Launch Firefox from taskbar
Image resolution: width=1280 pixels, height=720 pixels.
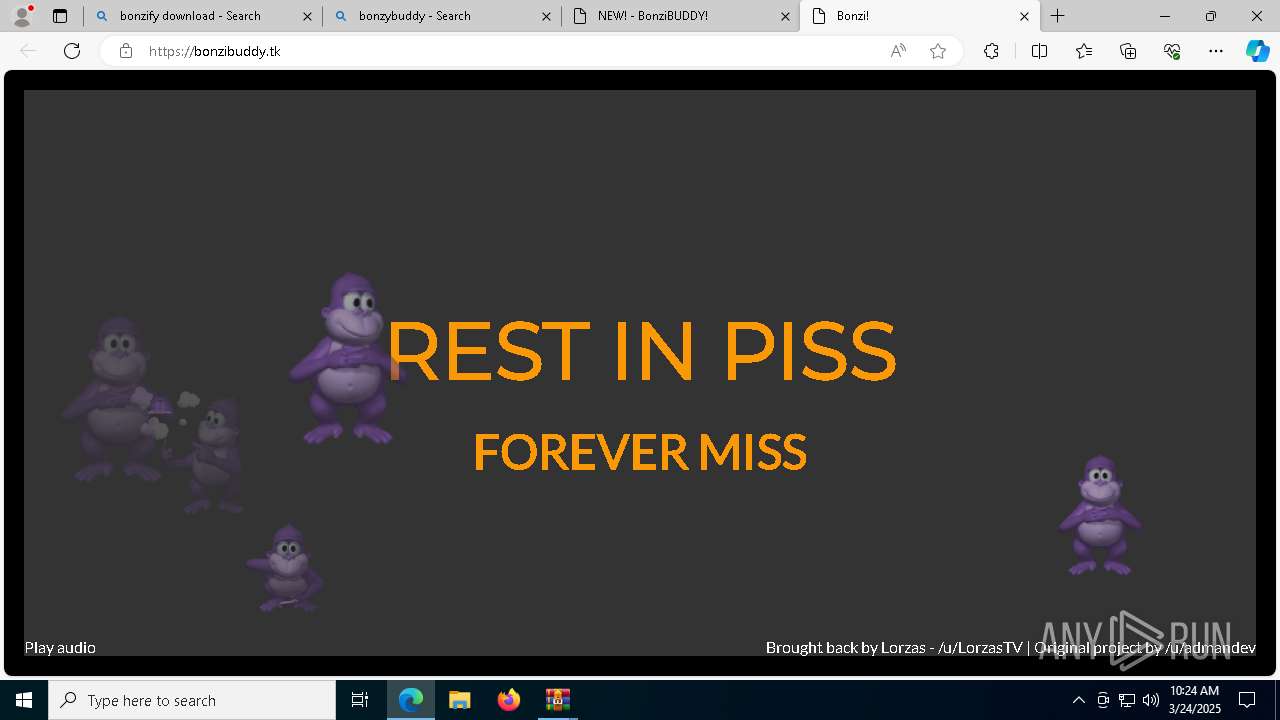click(509, 700)
